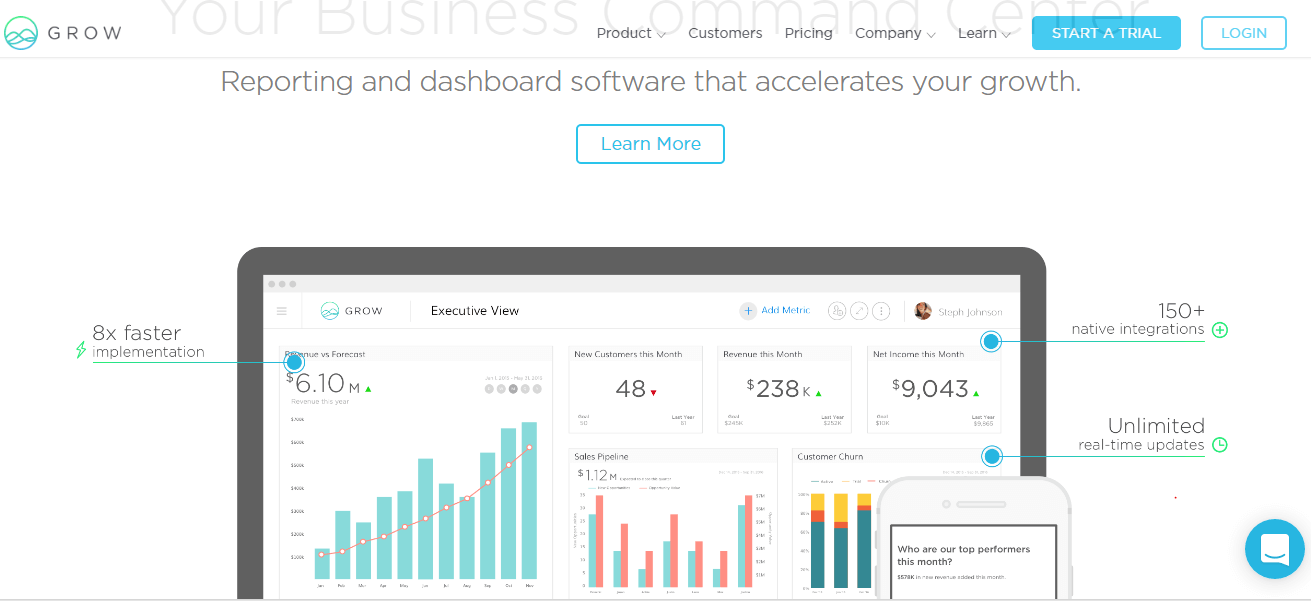
Task: Open the three-dot options icon in the dashboard
Action: pos(881,311)
